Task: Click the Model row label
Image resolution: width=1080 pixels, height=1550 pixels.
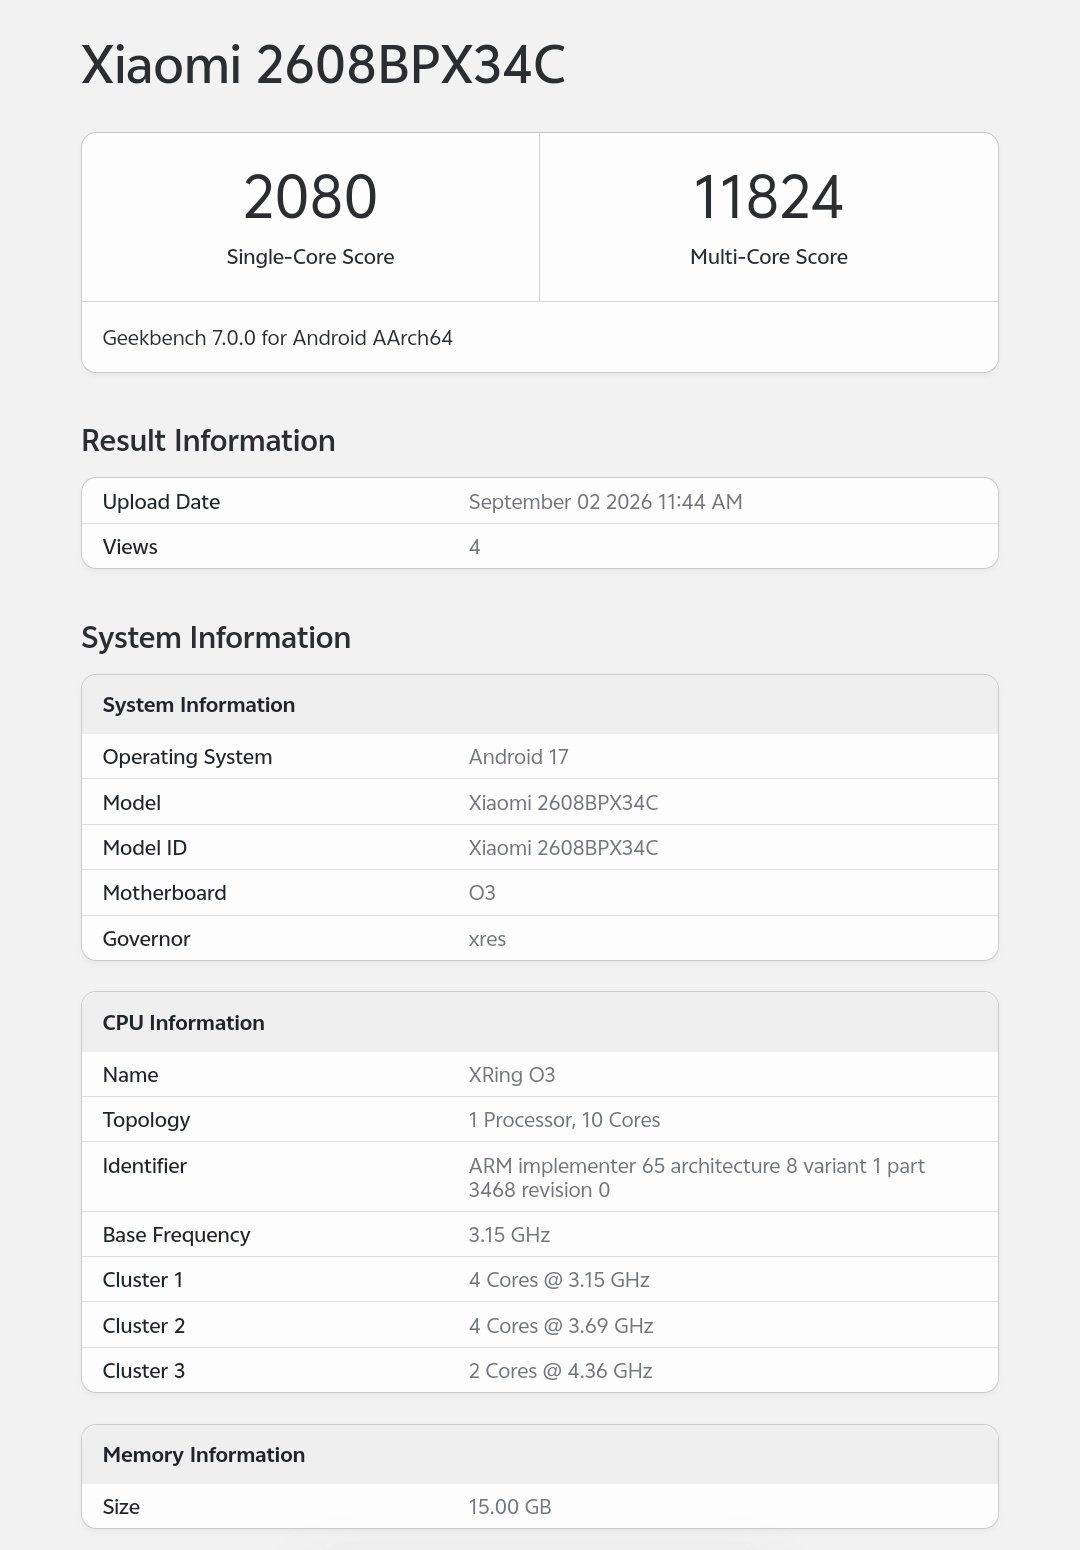Action: coord(131,803)
